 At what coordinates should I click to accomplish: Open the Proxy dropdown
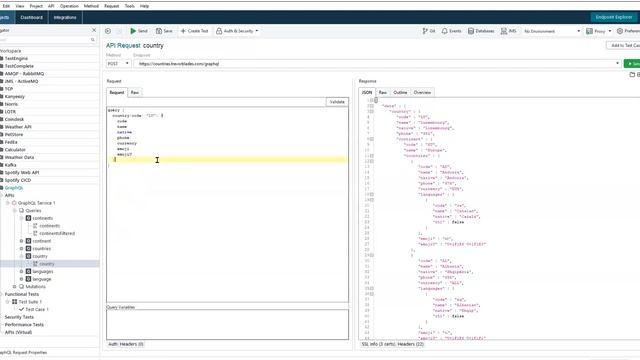(x=599, y=31)
